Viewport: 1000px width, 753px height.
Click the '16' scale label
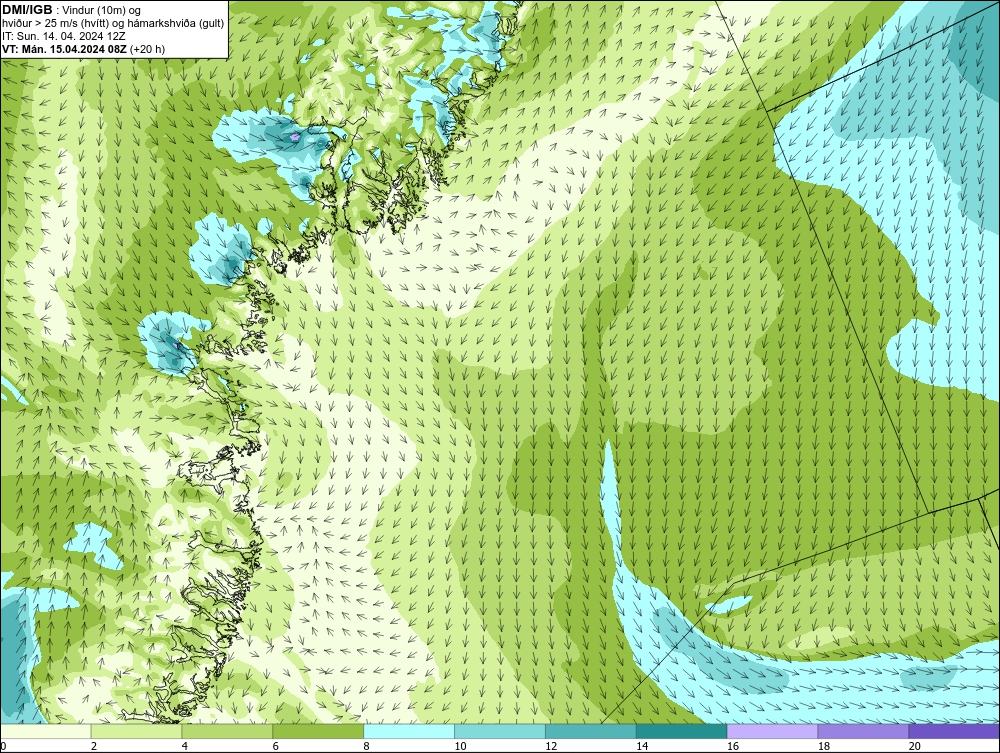coord(733,746)
